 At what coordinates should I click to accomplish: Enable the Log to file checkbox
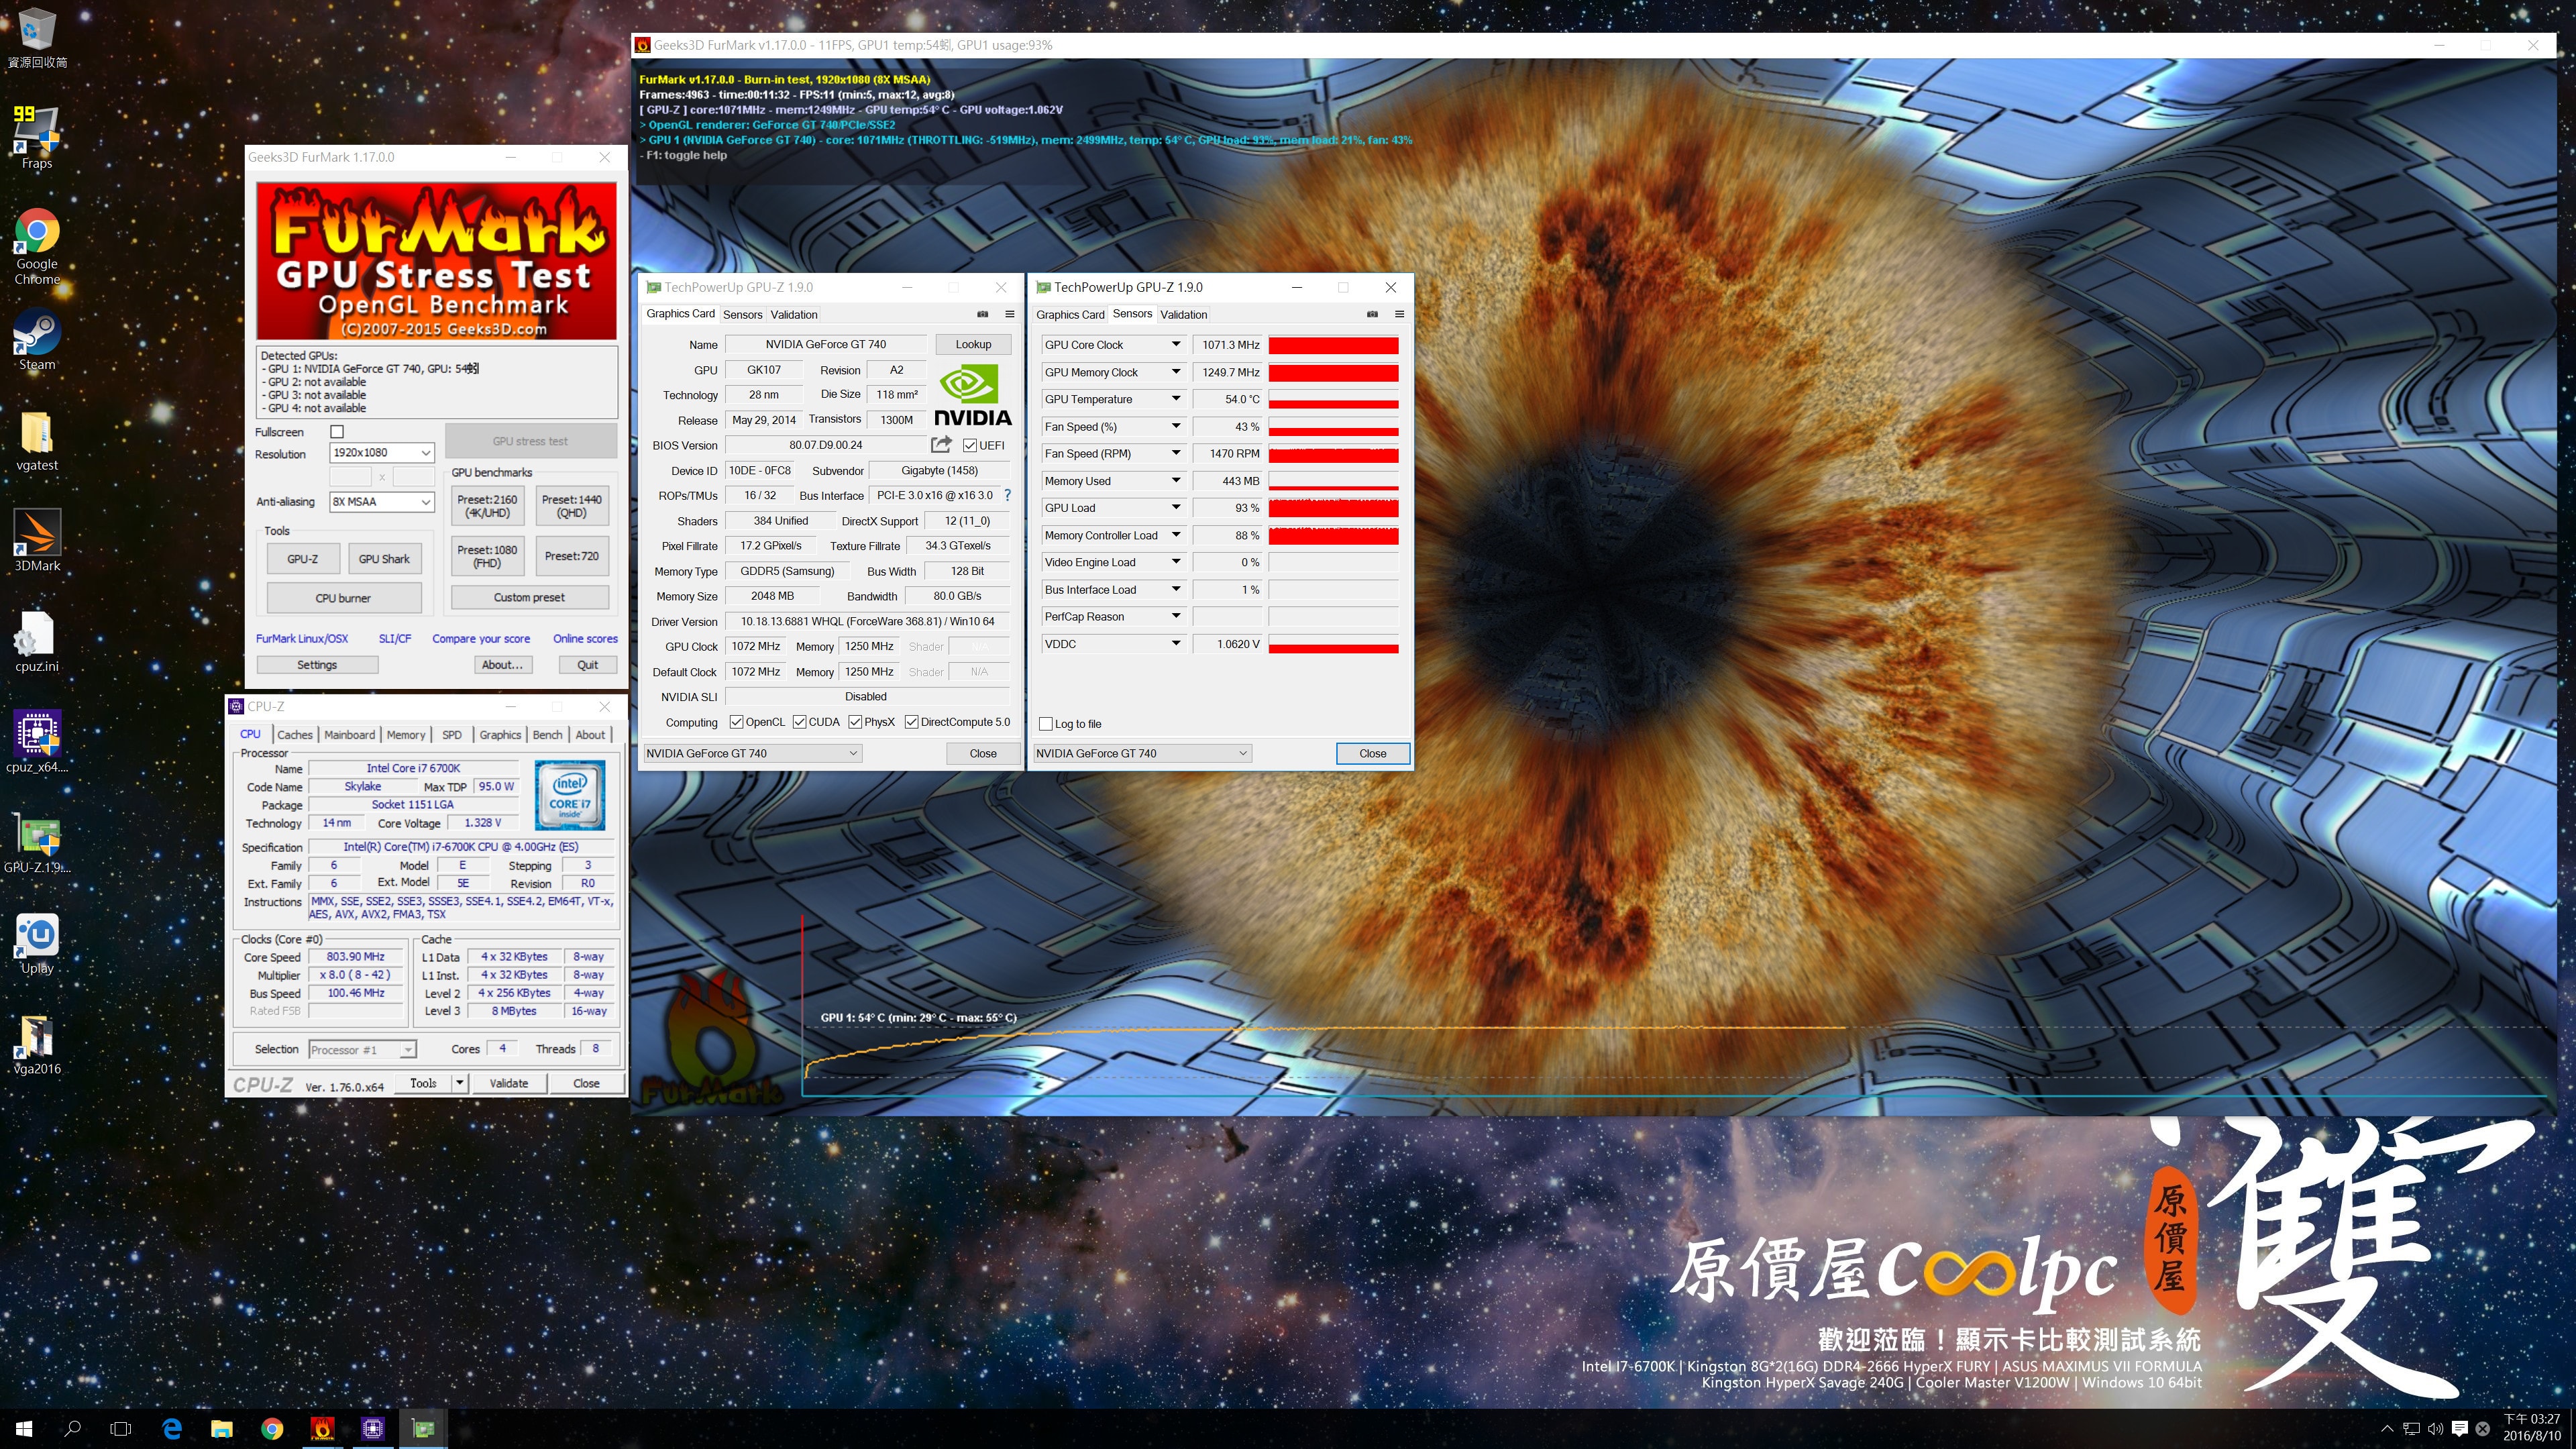pyautogui.click(x=1046, y=724)
